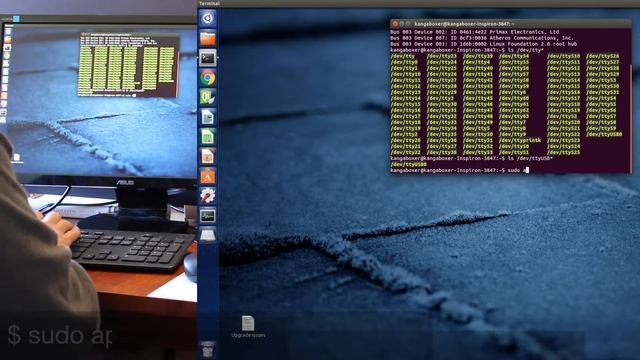Click the /dev/ttyS31 entry in listing
Screen dimensions: 640x360
(x=603, y=92)
